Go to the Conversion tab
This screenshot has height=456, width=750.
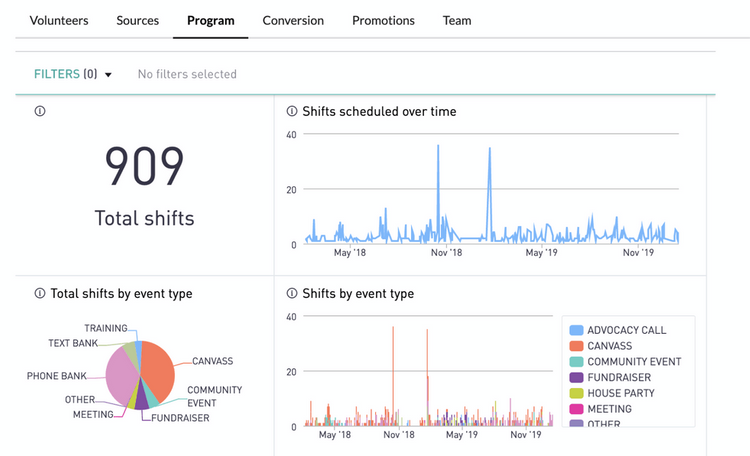pyautogui.click(x=293, y=21)
